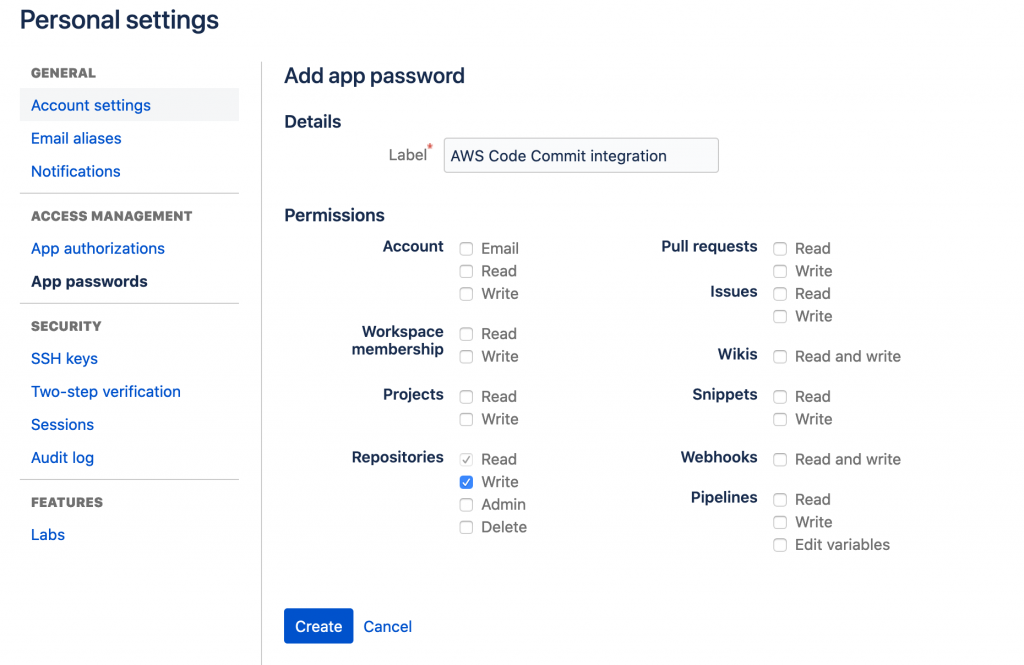Screen dimensions: 1024x665
Task: Cancel adding the app password
Action: (x=388, y=626)
